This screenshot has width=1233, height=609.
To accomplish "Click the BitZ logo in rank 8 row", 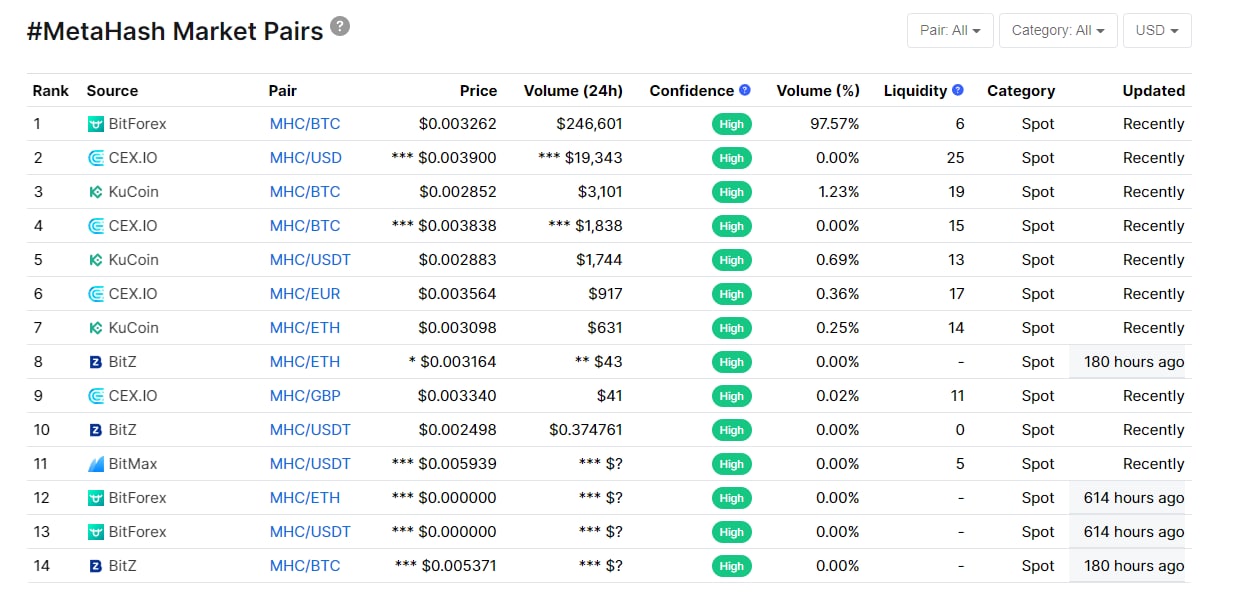I will [x=96, y=362].
